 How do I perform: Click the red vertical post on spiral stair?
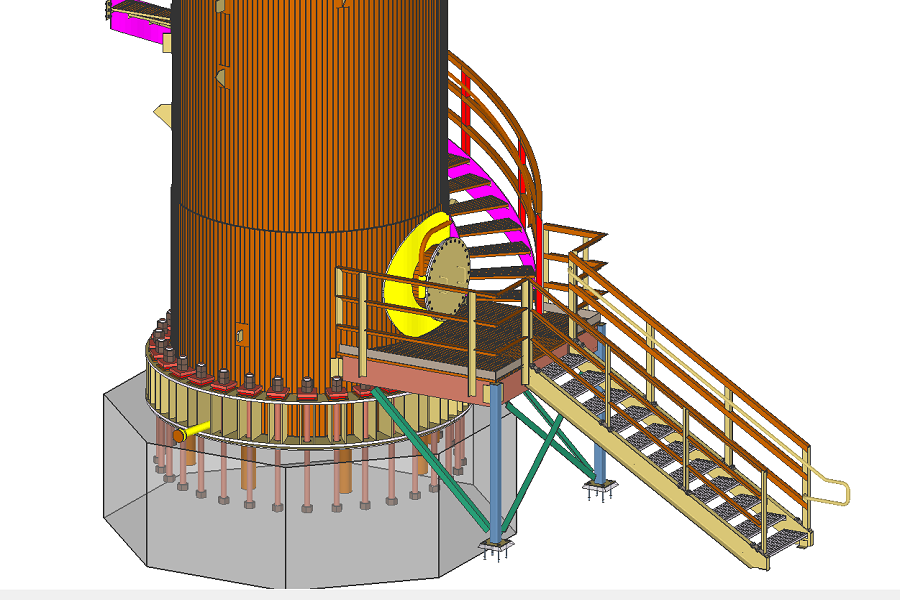(x=466, y=110)
